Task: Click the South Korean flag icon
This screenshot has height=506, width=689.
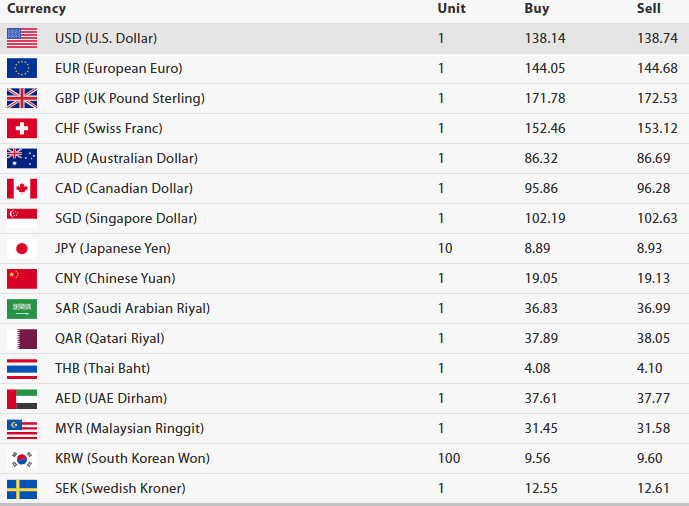Action: pos(22,458)
